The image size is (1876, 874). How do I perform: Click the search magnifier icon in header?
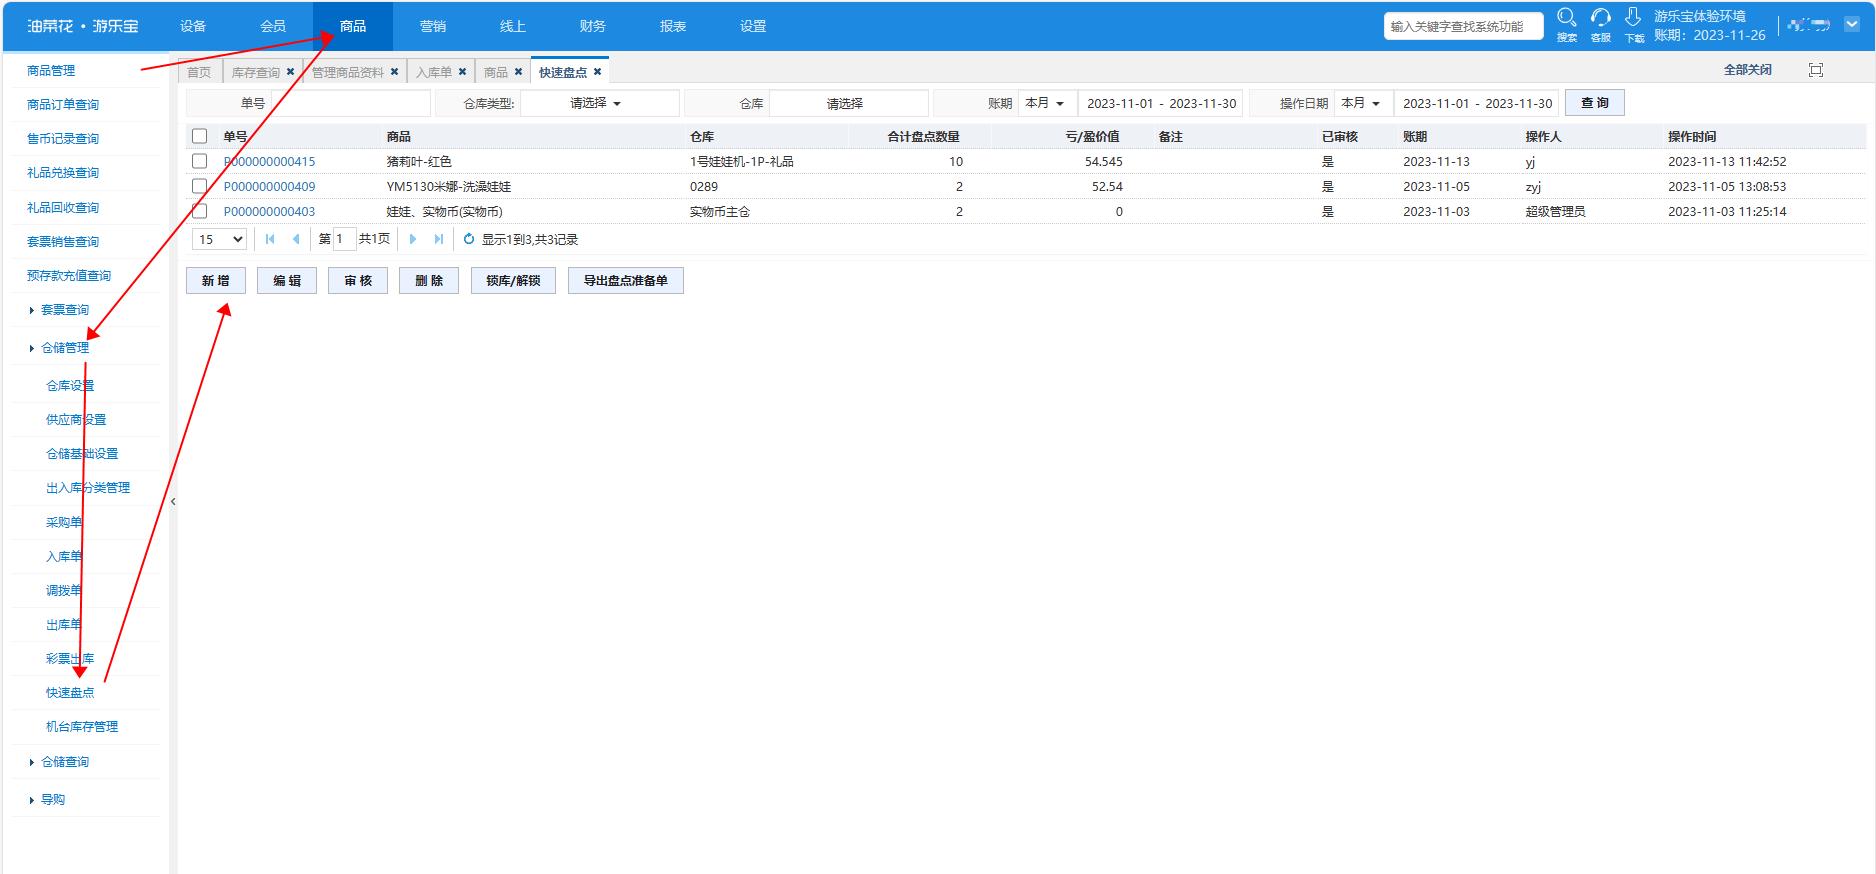1567,18
